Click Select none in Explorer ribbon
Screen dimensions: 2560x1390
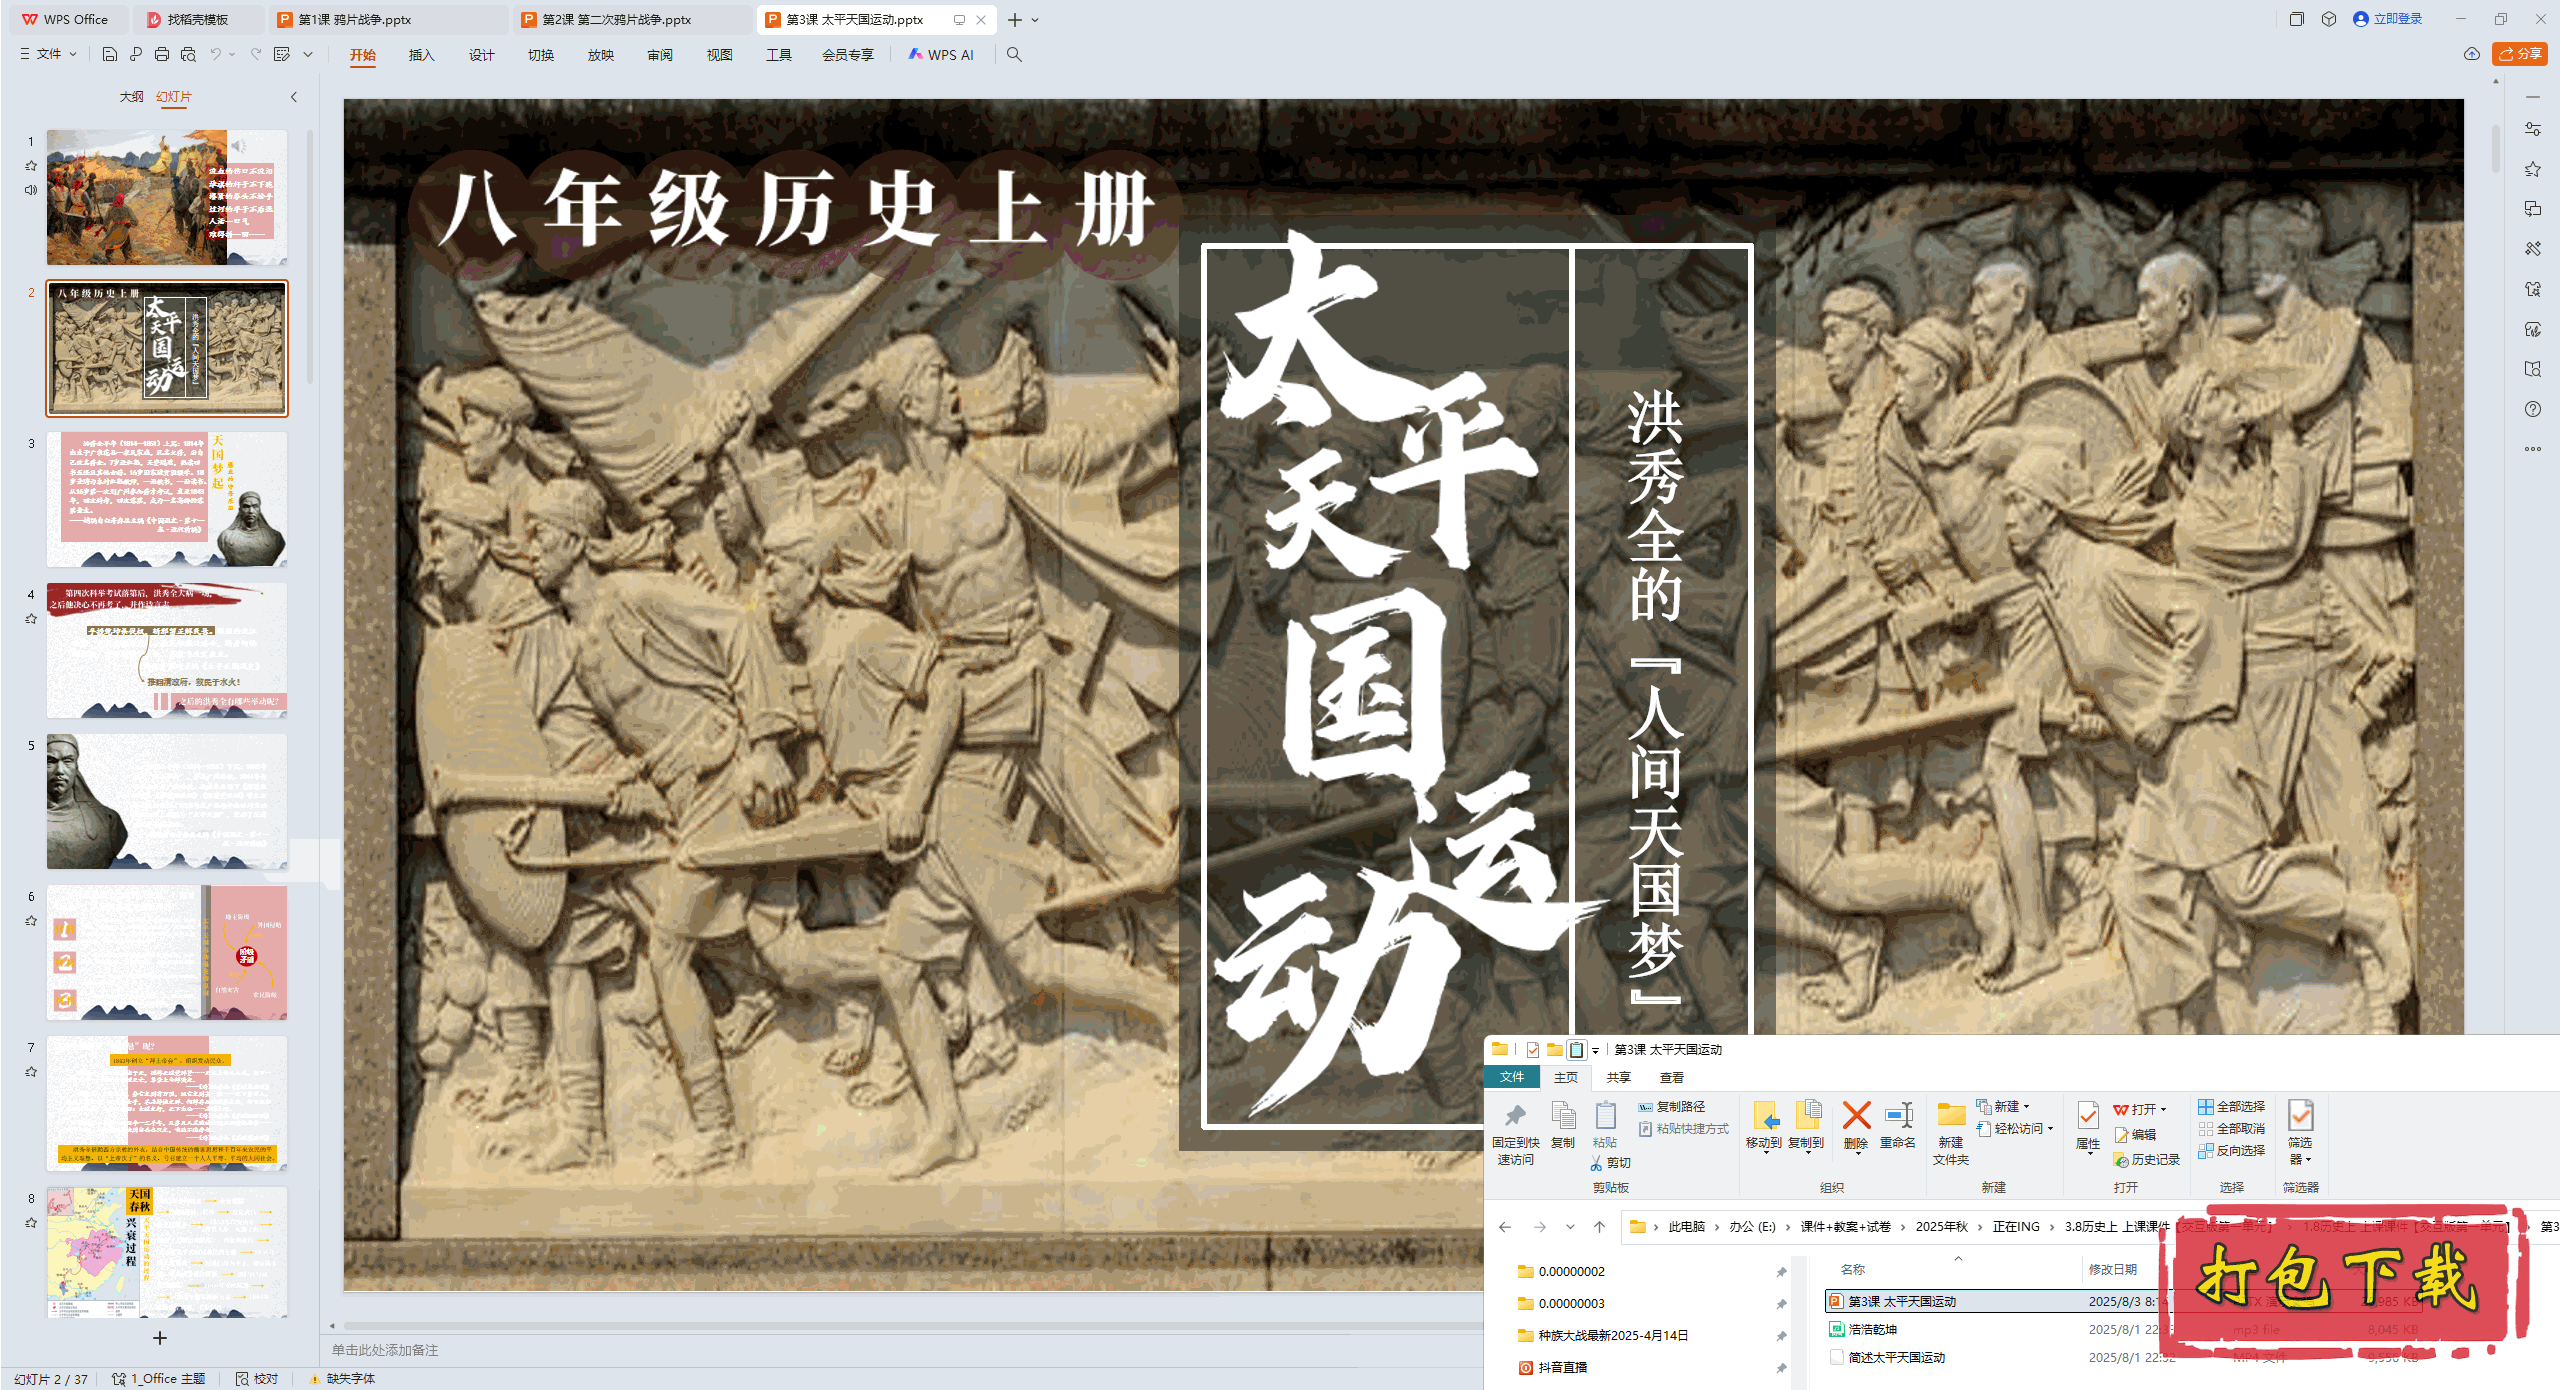coord(2231,1129)
